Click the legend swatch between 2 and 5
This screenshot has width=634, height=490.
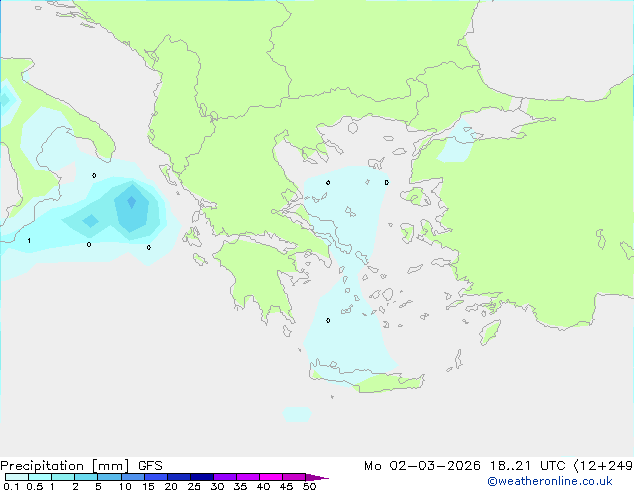click(x=86, y=477)
